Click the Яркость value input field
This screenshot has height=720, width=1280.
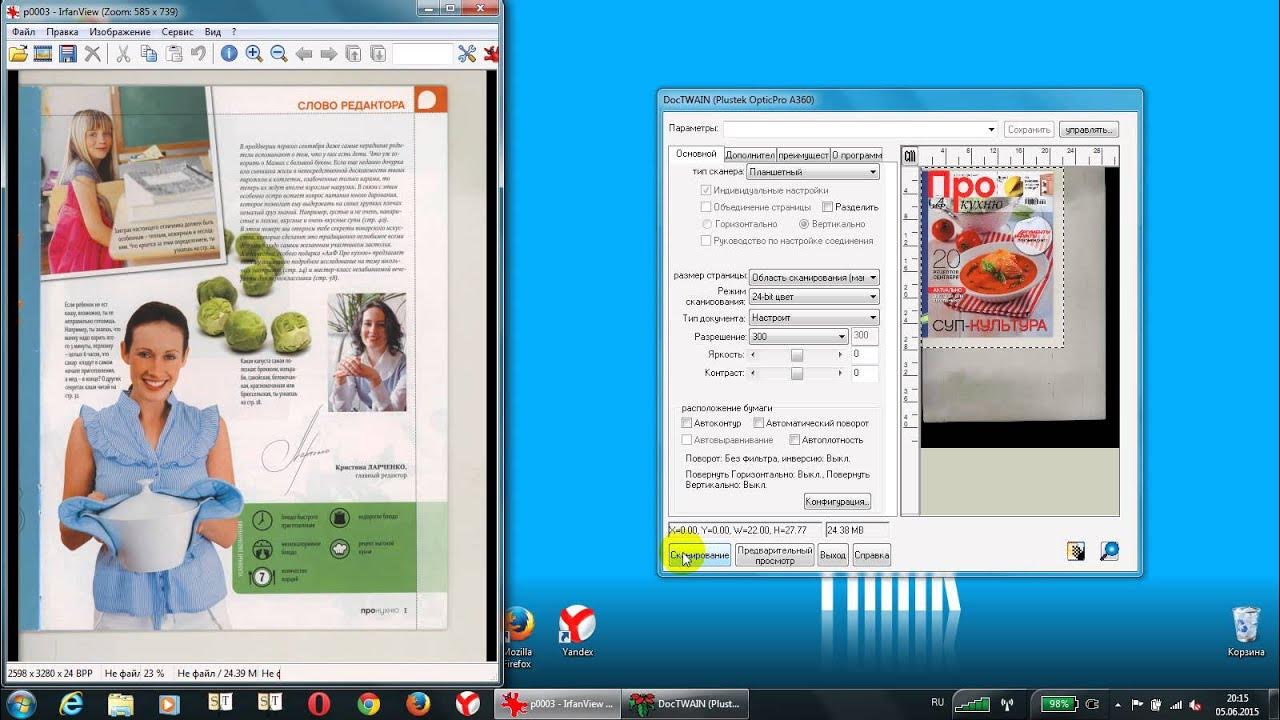tap(864, 355)
